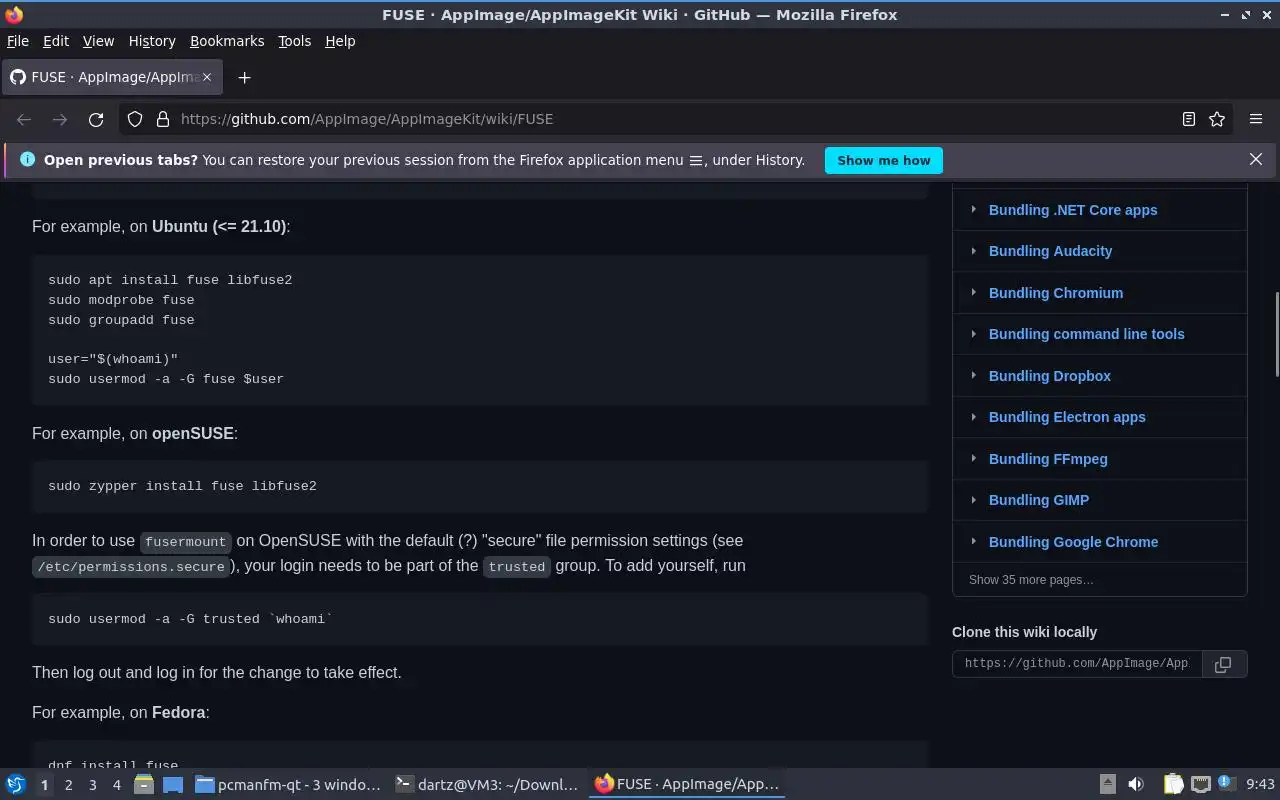
Task: Click Show 35 more pages
Action: click(1031, 580)
